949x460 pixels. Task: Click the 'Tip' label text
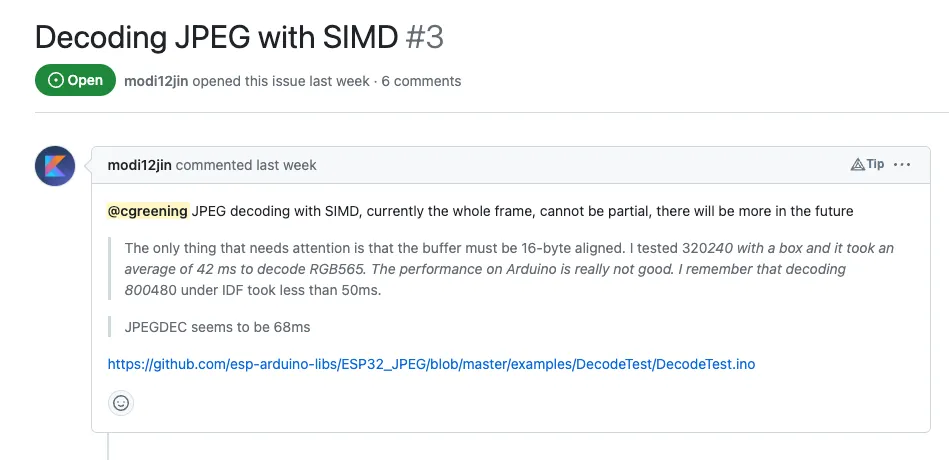point(875,165)
